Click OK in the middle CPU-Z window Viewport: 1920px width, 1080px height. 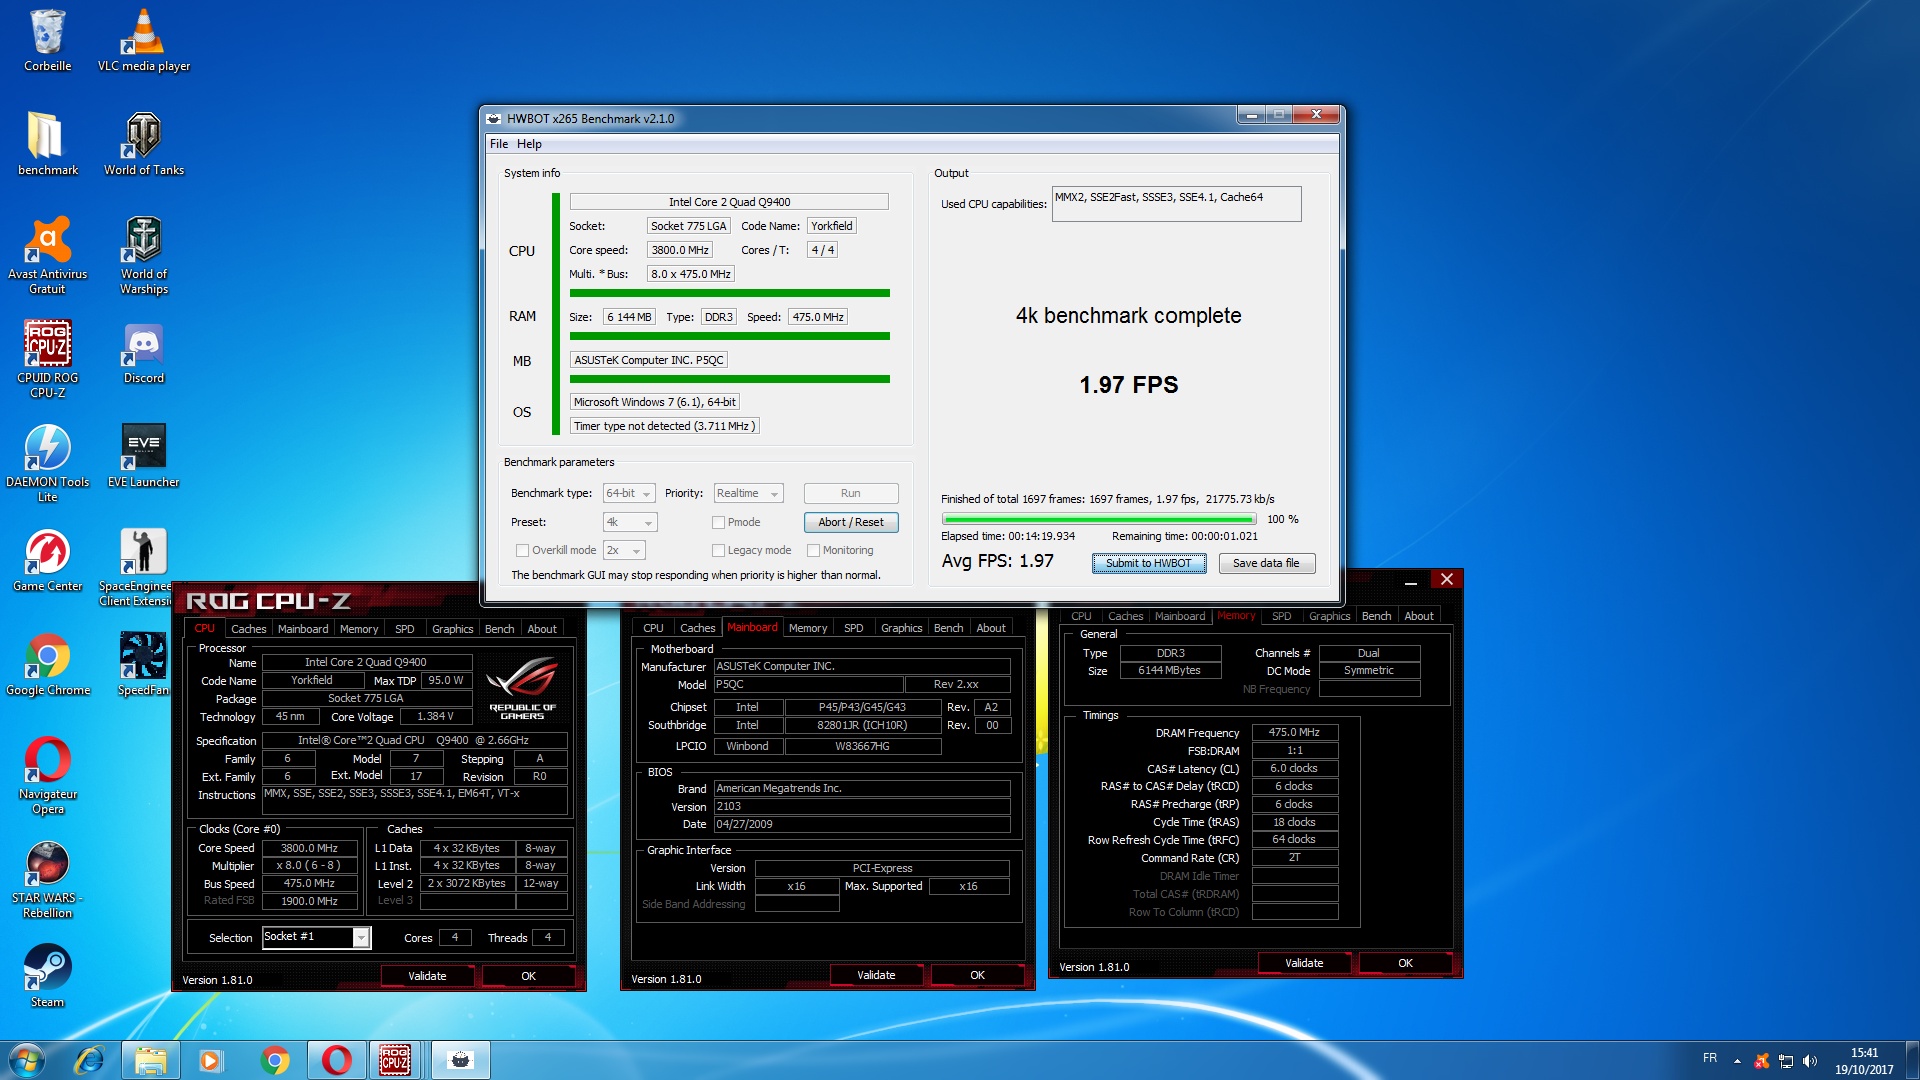pos(977,975)
